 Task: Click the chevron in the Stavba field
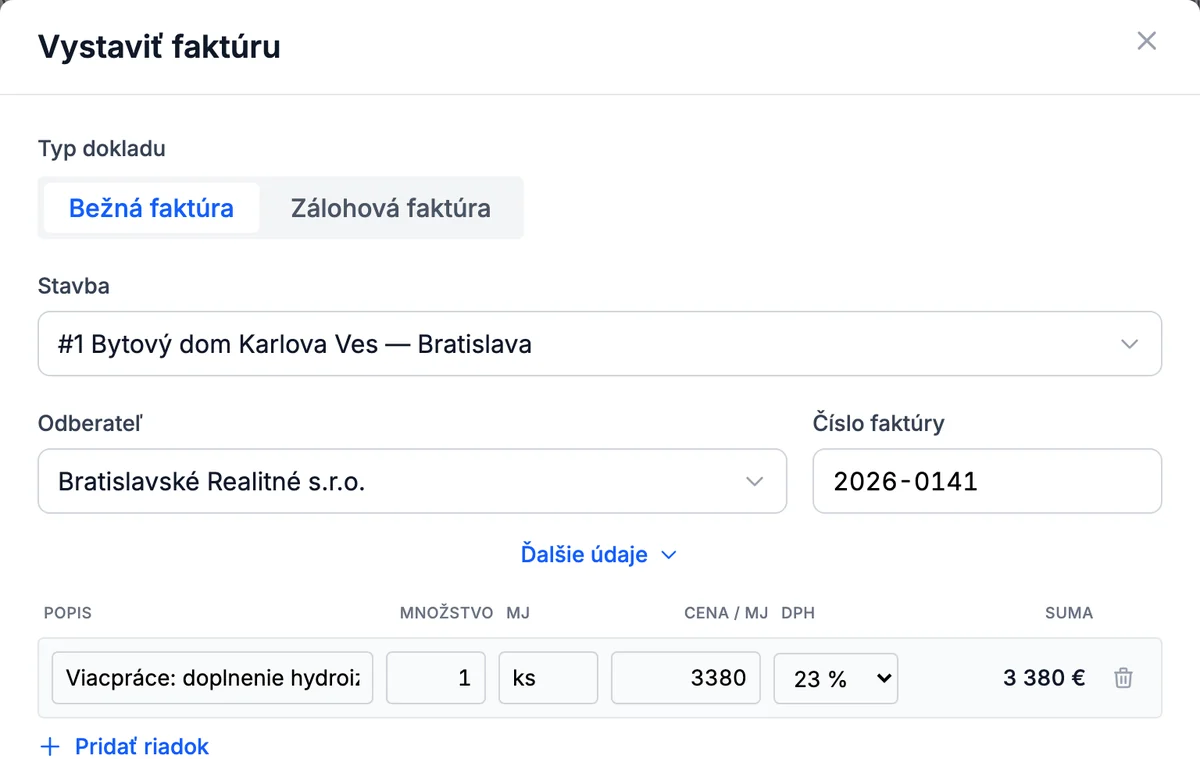pyautogui.click(x=1129, y=344)
